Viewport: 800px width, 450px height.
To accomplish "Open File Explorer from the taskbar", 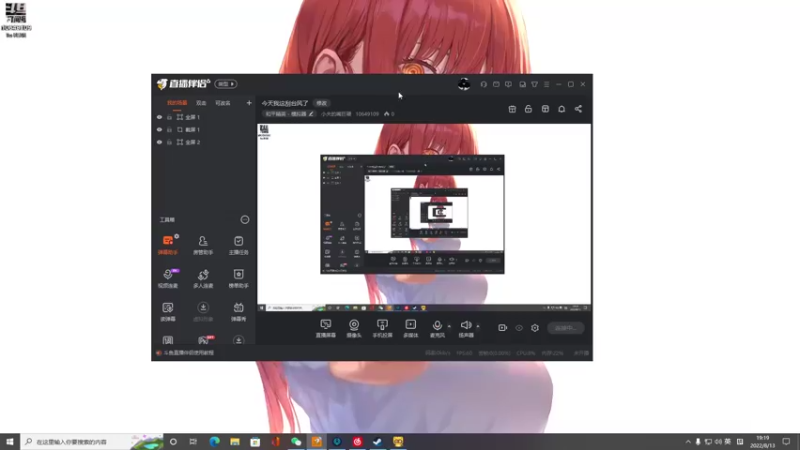I will [235, 442].
